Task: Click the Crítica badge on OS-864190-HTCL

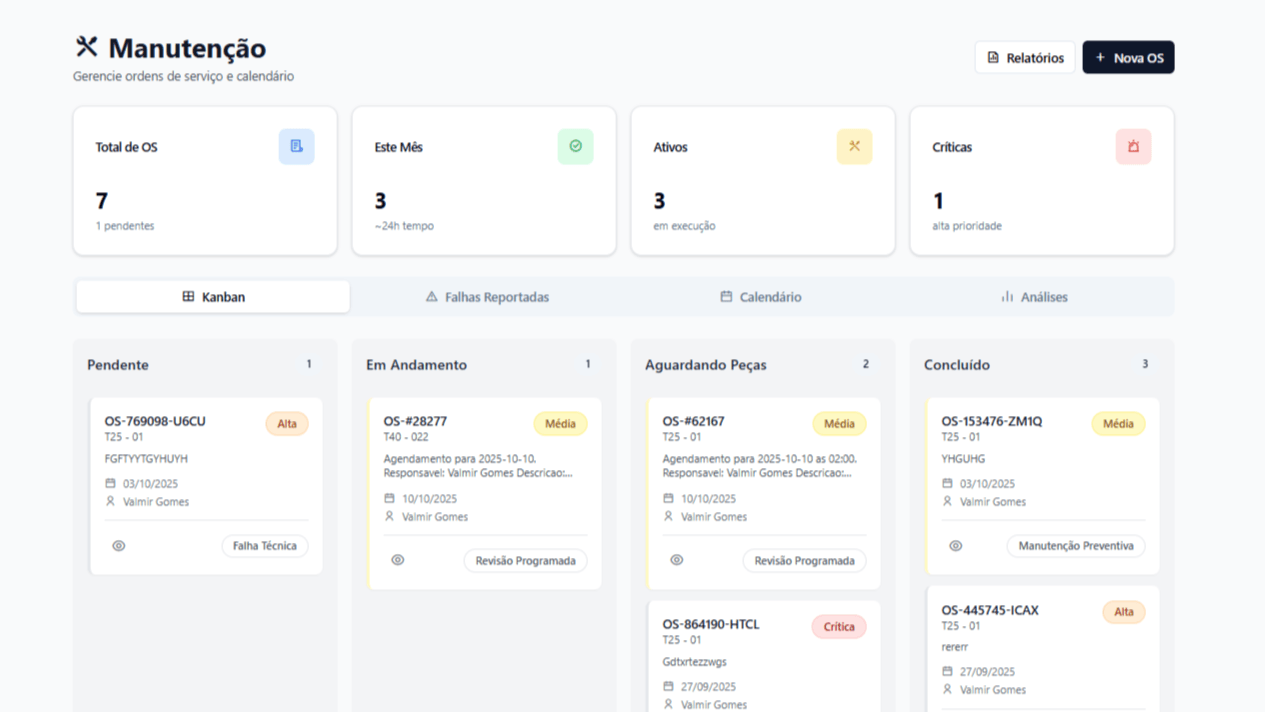Action: [x=838, y=627]
